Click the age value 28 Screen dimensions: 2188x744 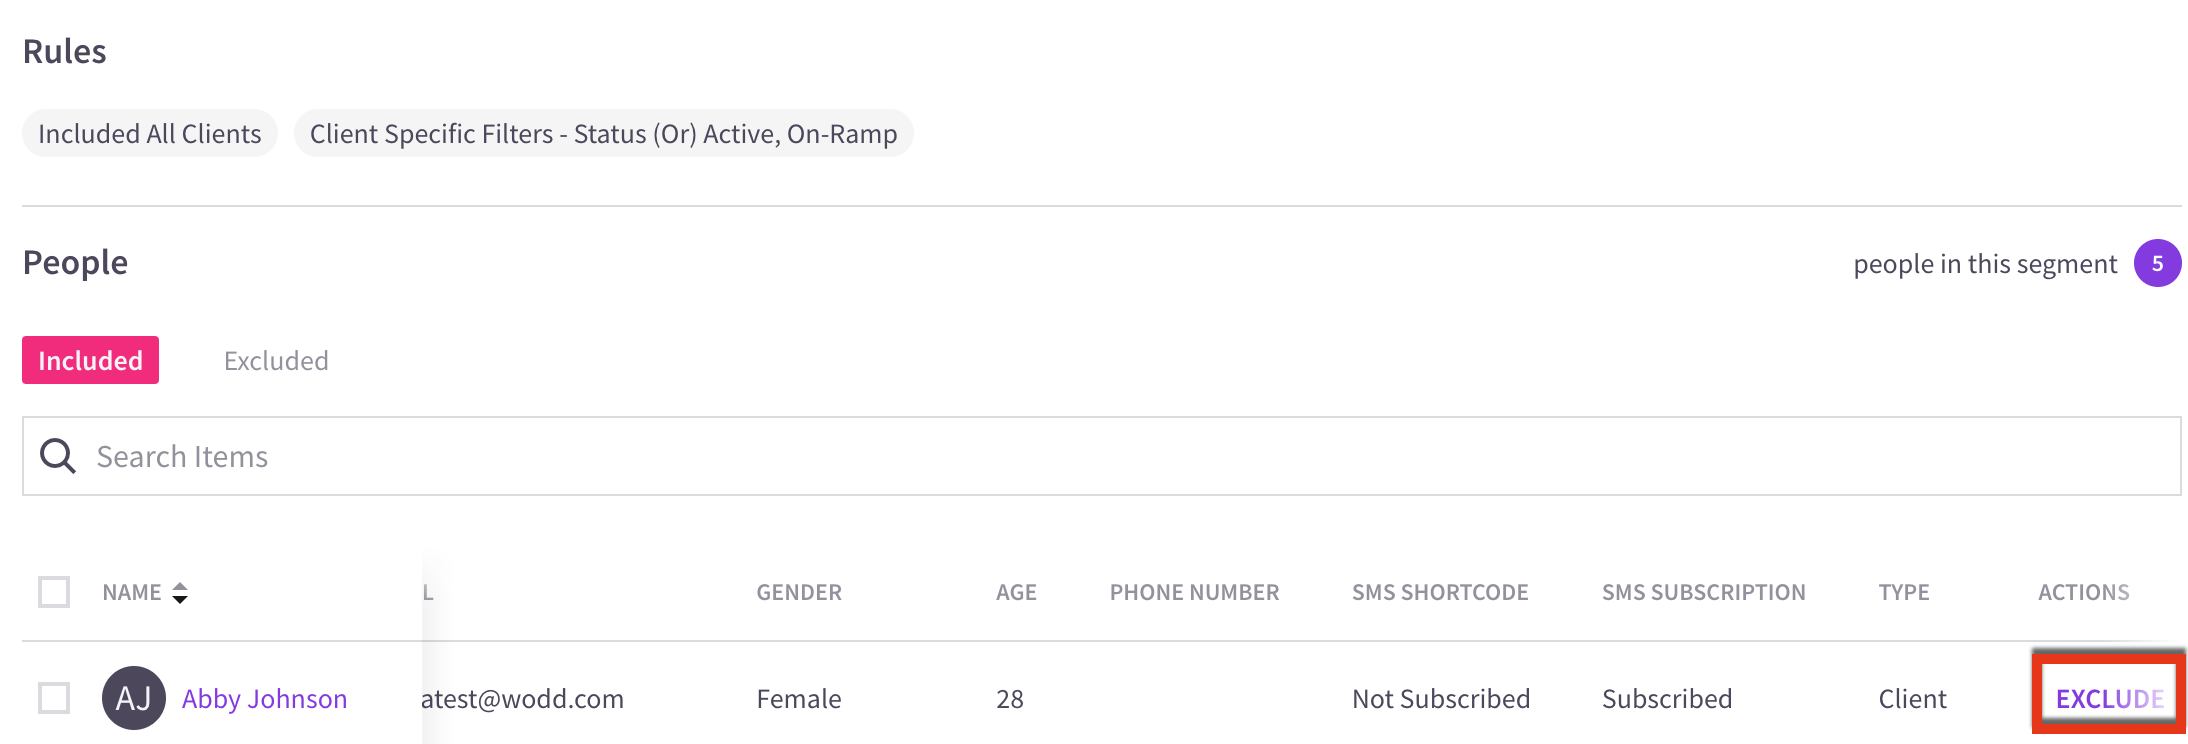tap(1010, 698)
